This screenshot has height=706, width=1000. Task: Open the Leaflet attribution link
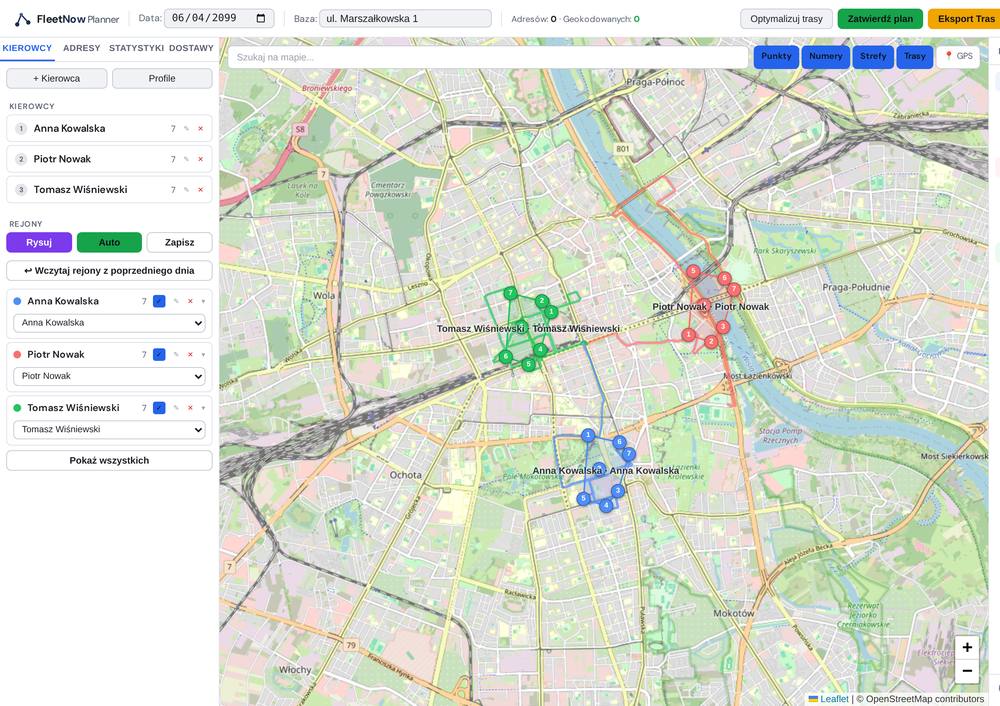pyautogui.click(x=834, y=699)
